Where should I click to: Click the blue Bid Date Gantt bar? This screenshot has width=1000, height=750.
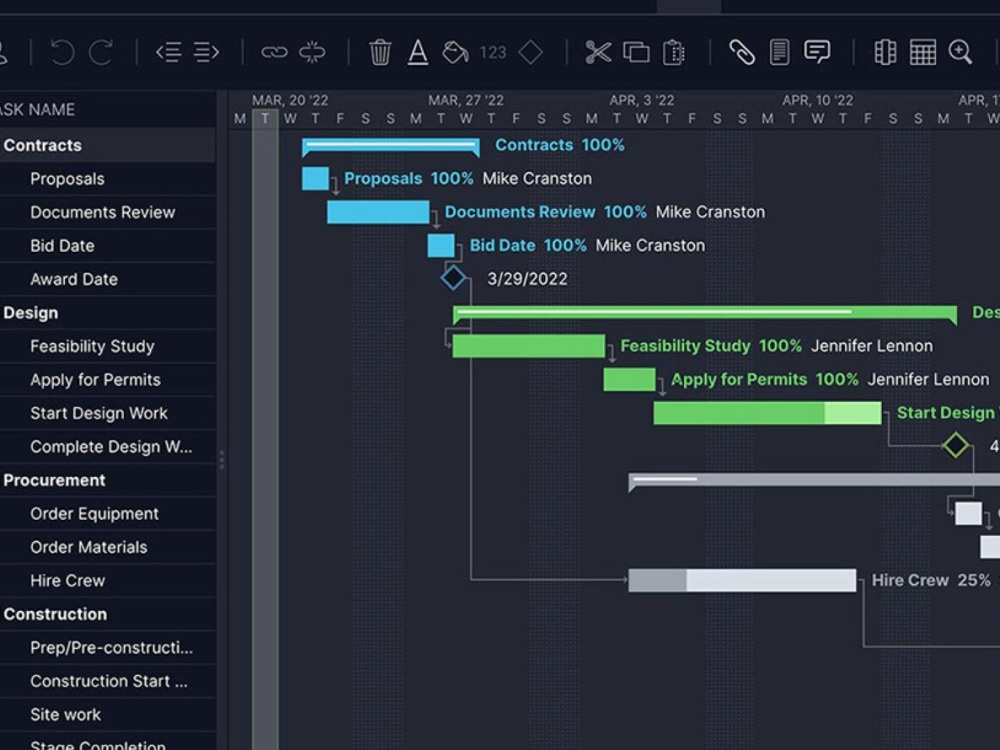(441, 246)
